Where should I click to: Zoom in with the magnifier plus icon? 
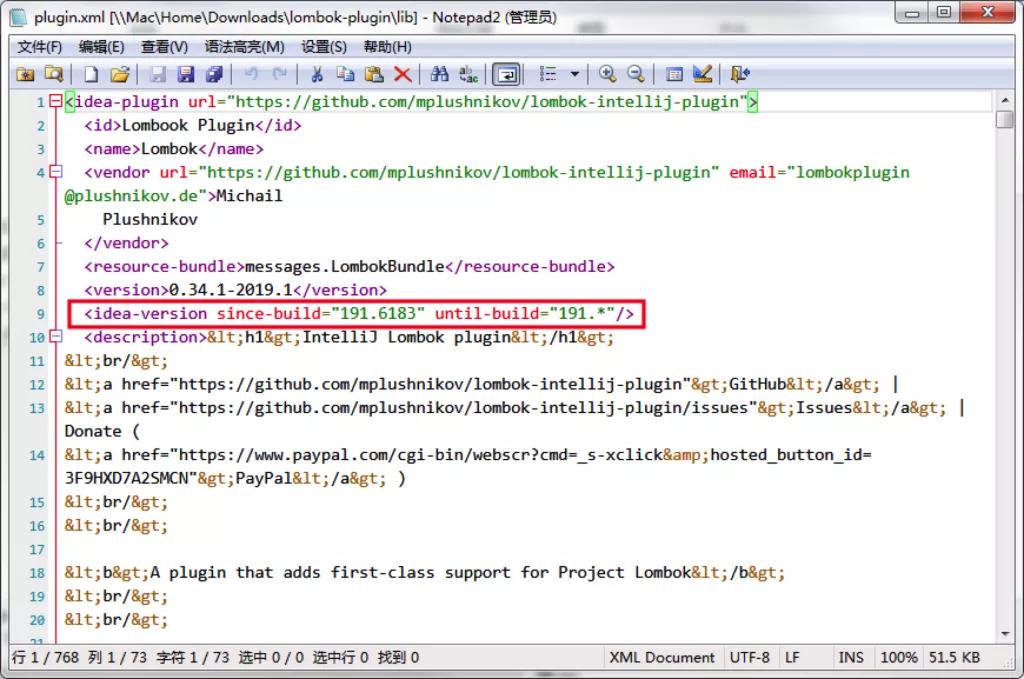click(607, 74)
